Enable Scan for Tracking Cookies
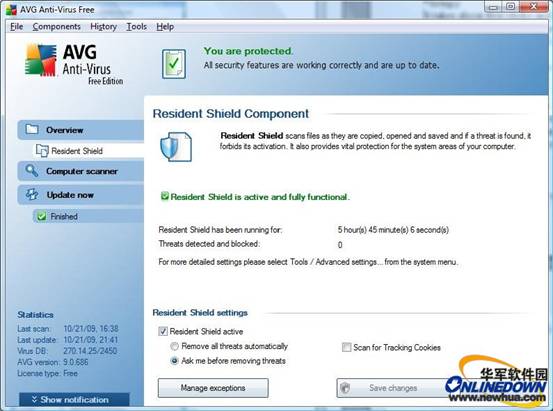Viewport: 553px width, 411px height. [x=347, y=347]
